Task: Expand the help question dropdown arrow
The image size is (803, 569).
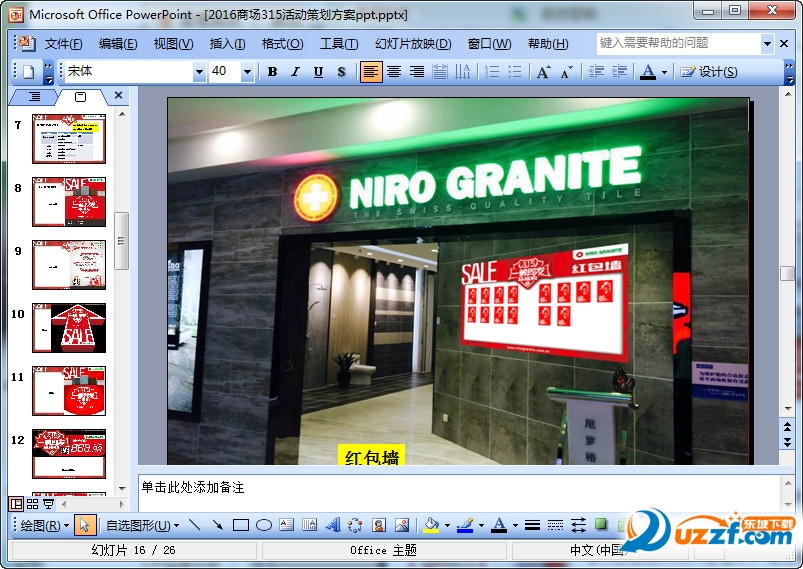Action: (767, 44)
